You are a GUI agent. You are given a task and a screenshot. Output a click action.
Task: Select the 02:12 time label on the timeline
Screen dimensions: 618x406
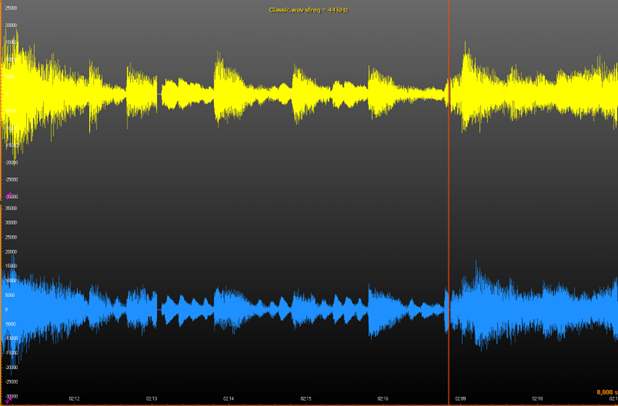tap(74, 399)
